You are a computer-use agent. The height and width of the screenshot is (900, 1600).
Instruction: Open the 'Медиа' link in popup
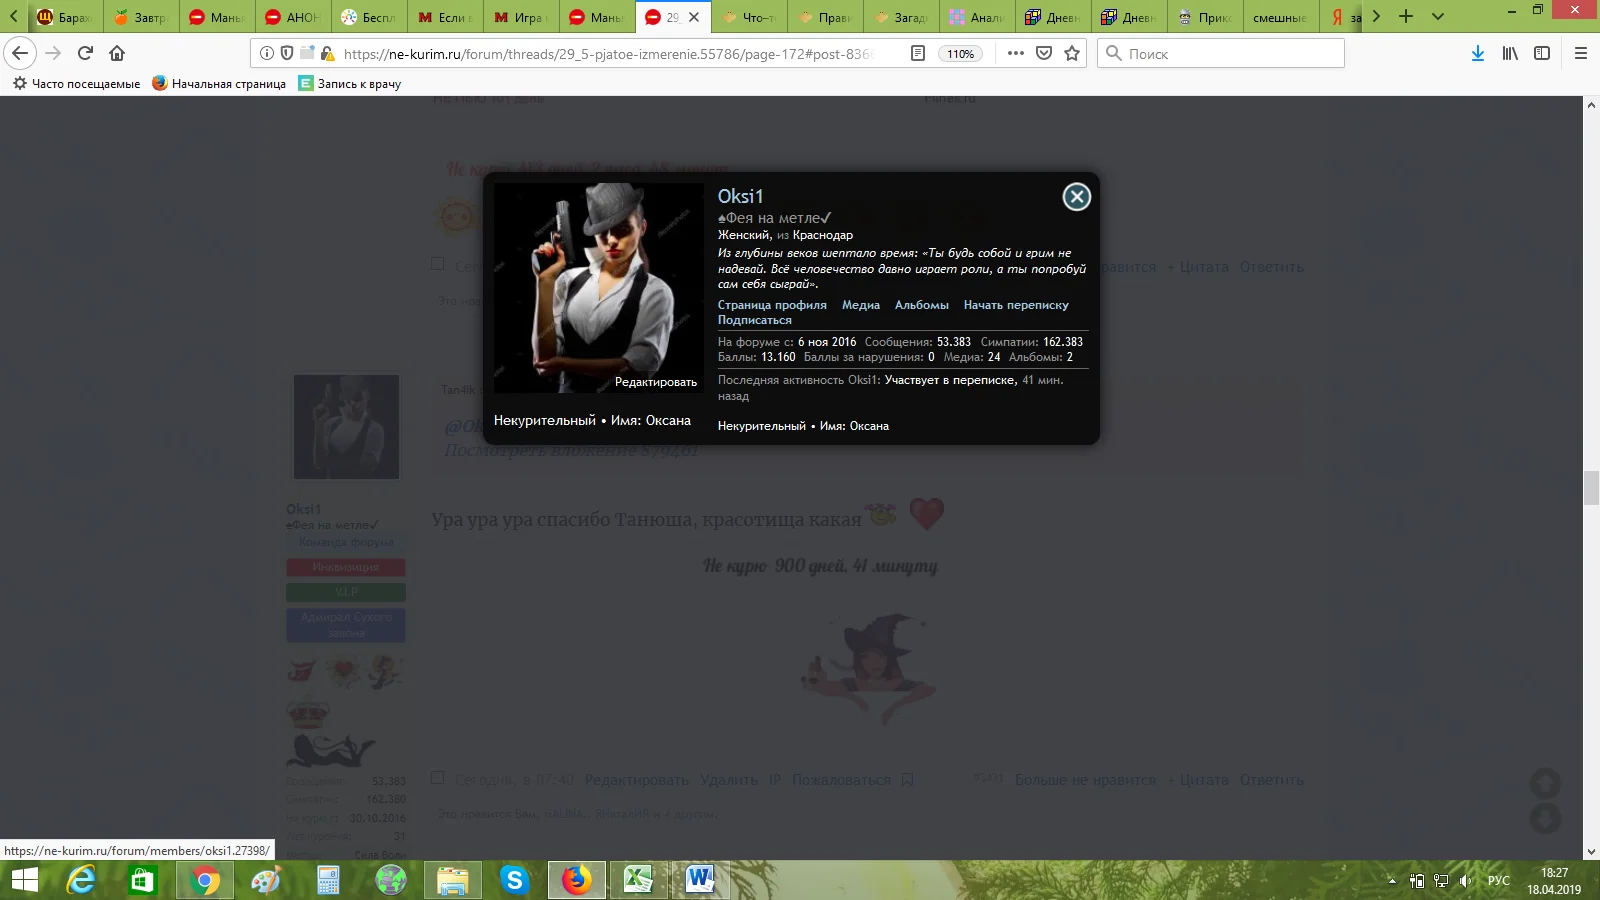[861, 305]
